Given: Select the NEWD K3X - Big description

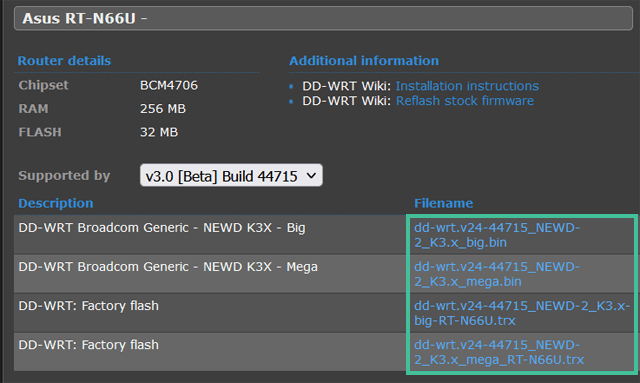Looking at the screenshot, I should coord(162,227).
